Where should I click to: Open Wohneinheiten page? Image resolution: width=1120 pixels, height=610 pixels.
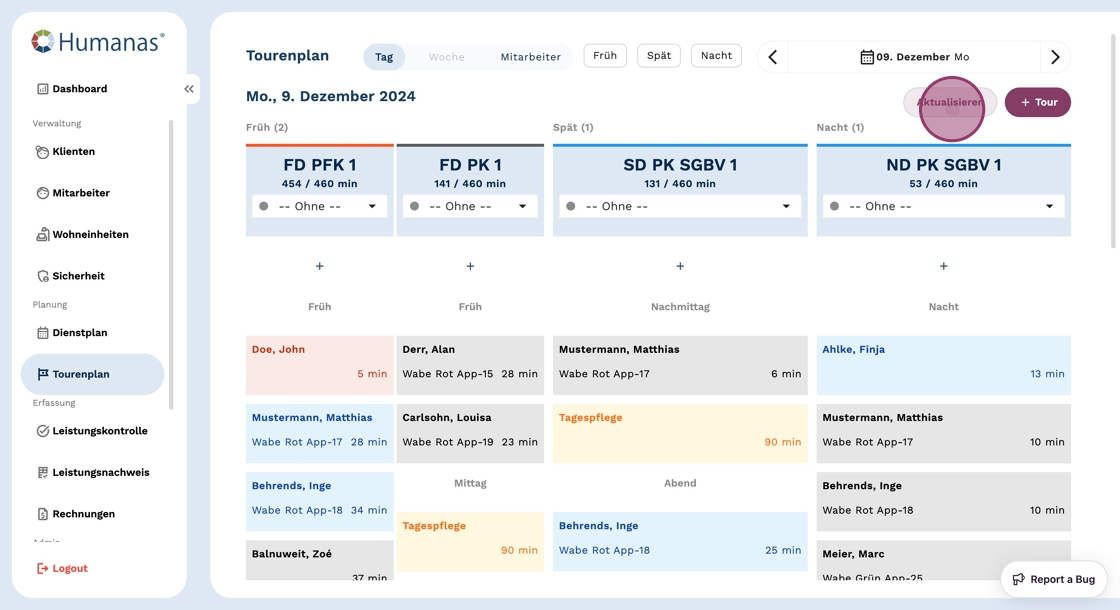point(82,234)
